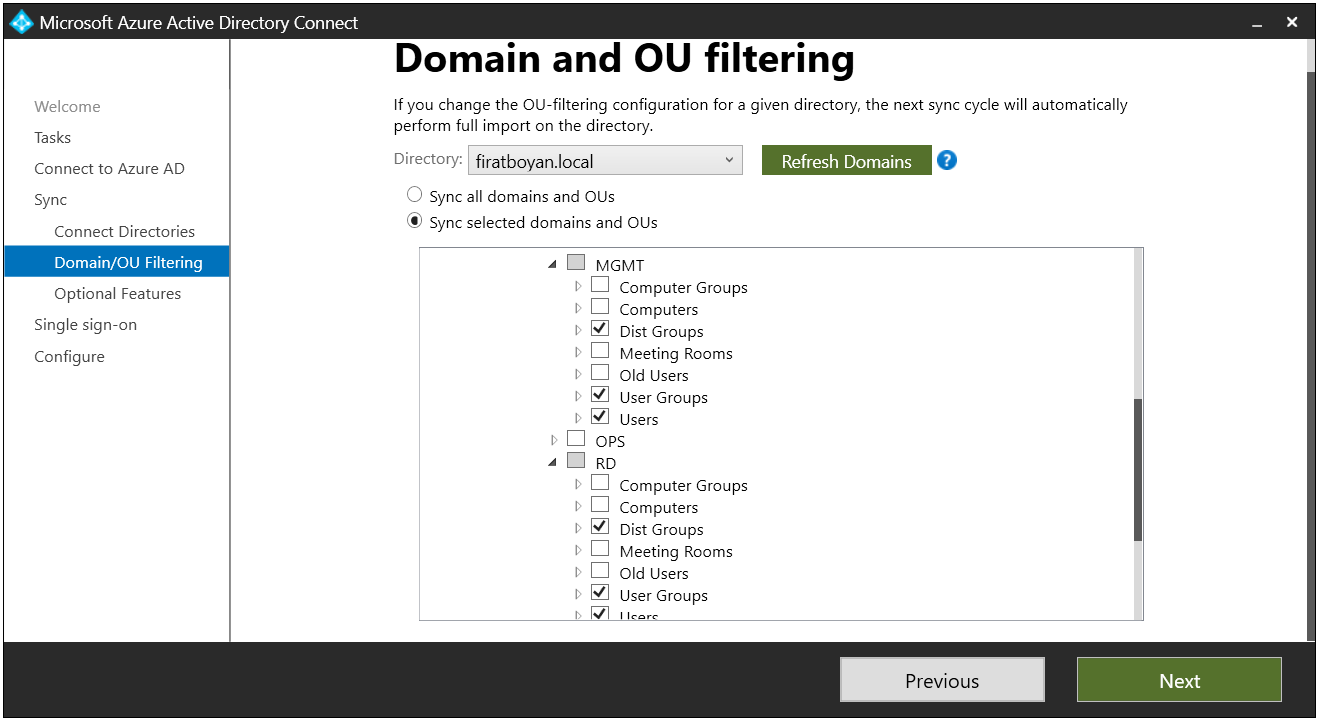
Task: Expand Computer Groups under MGMT
Action: 577,287
